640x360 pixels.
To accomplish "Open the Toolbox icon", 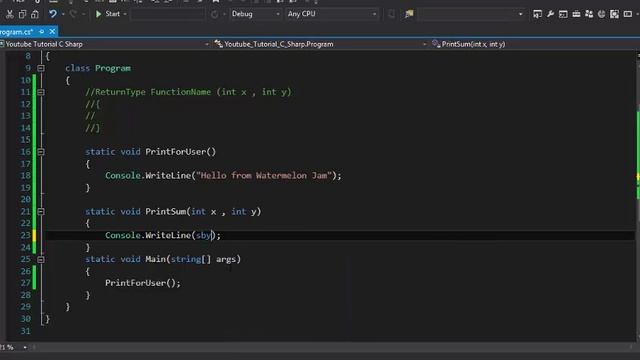I will pos(576,14).
